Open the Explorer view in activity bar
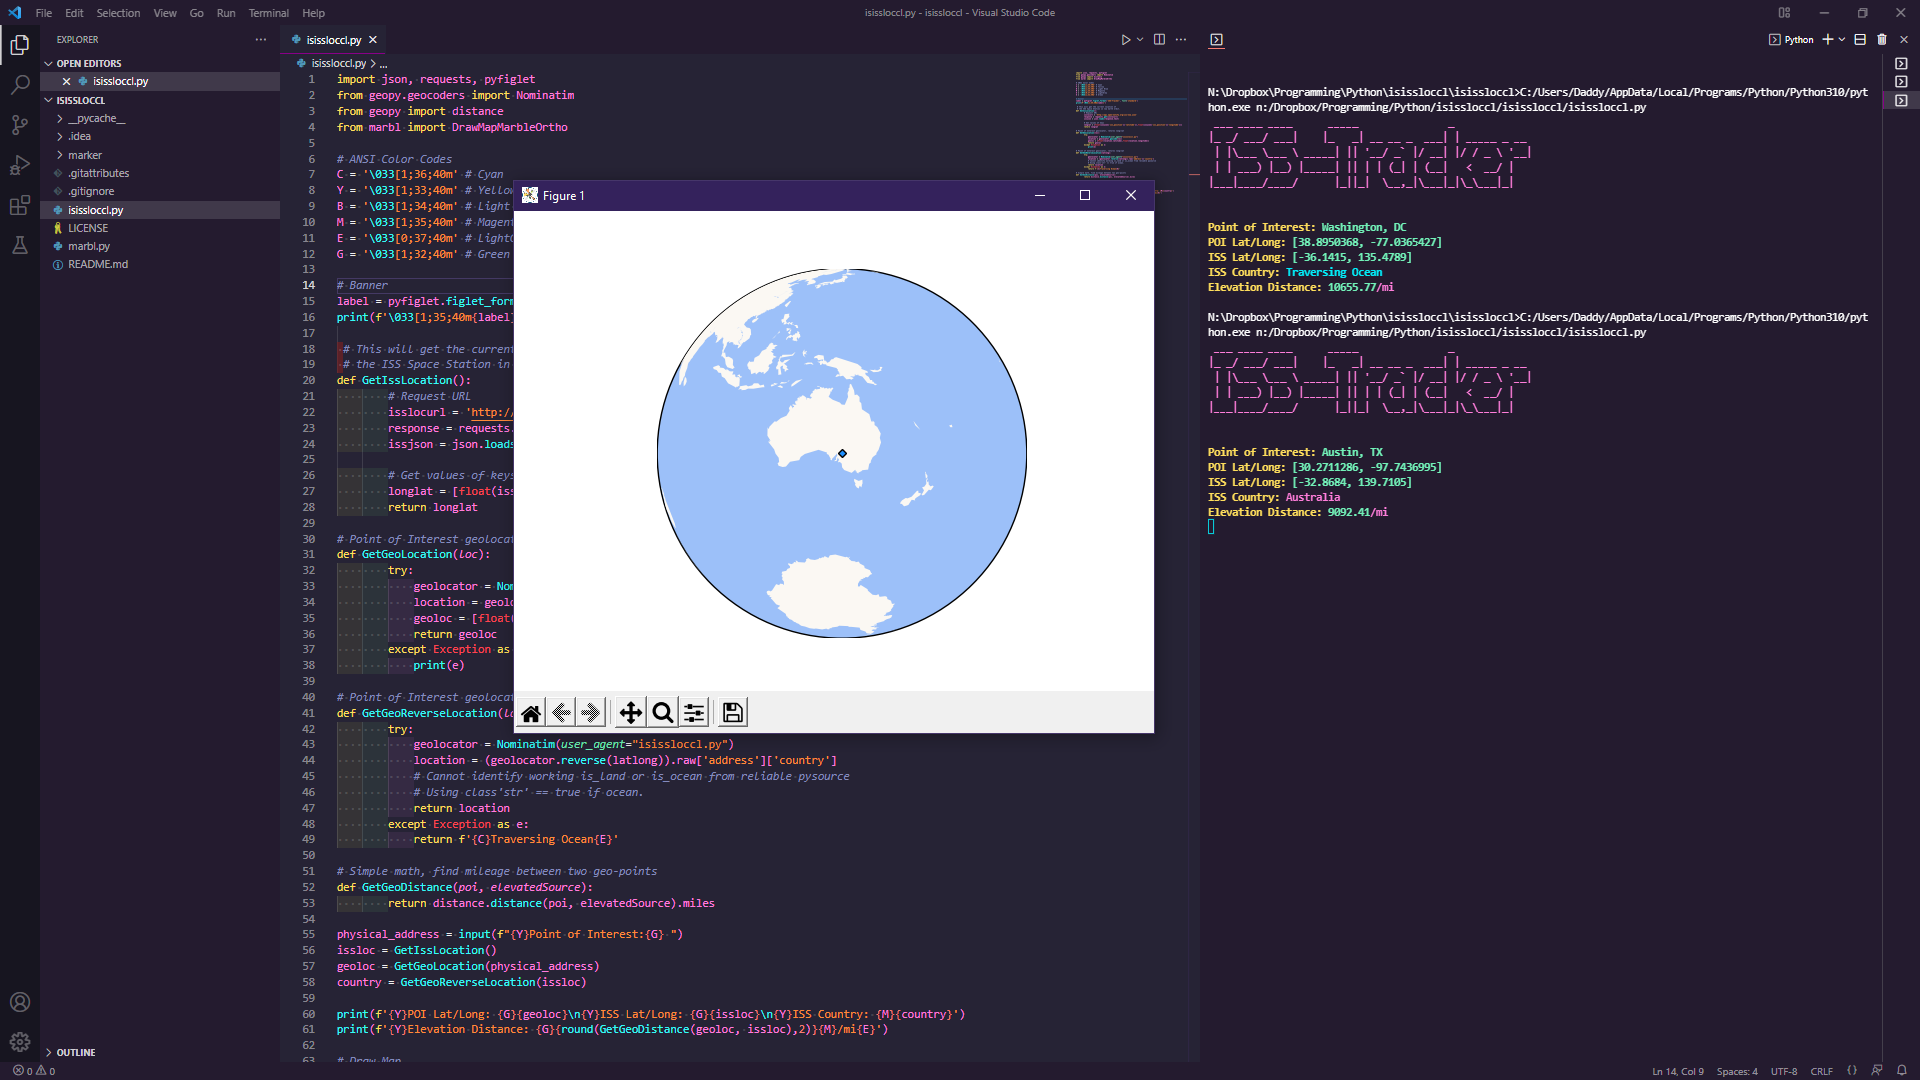 click(20, 45)
